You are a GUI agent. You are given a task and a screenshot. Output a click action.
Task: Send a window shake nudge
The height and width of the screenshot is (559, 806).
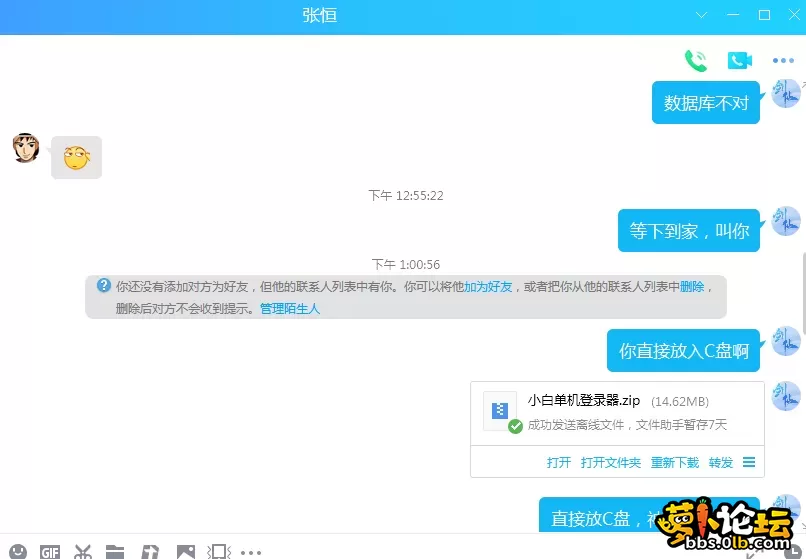[x=219, y=552]
